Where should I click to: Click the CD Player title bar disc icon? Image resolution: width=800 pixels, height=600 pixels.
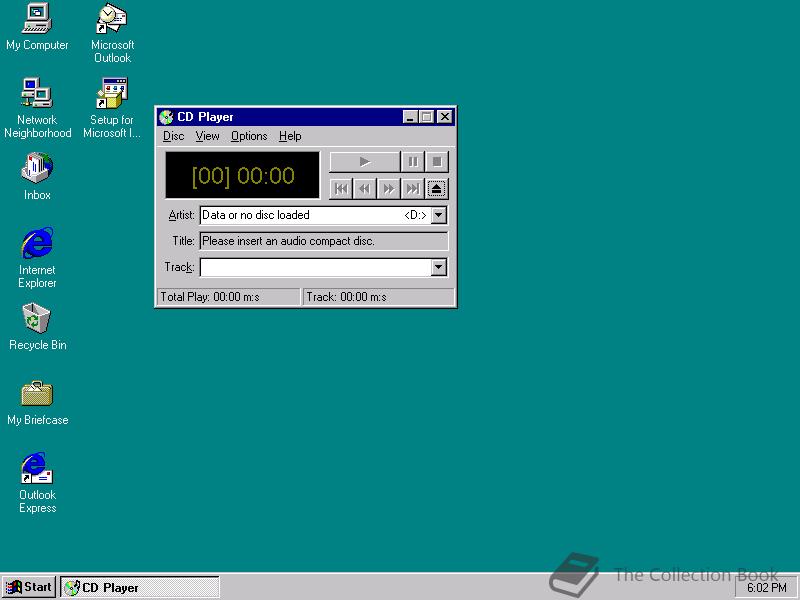tap(166, 117)
